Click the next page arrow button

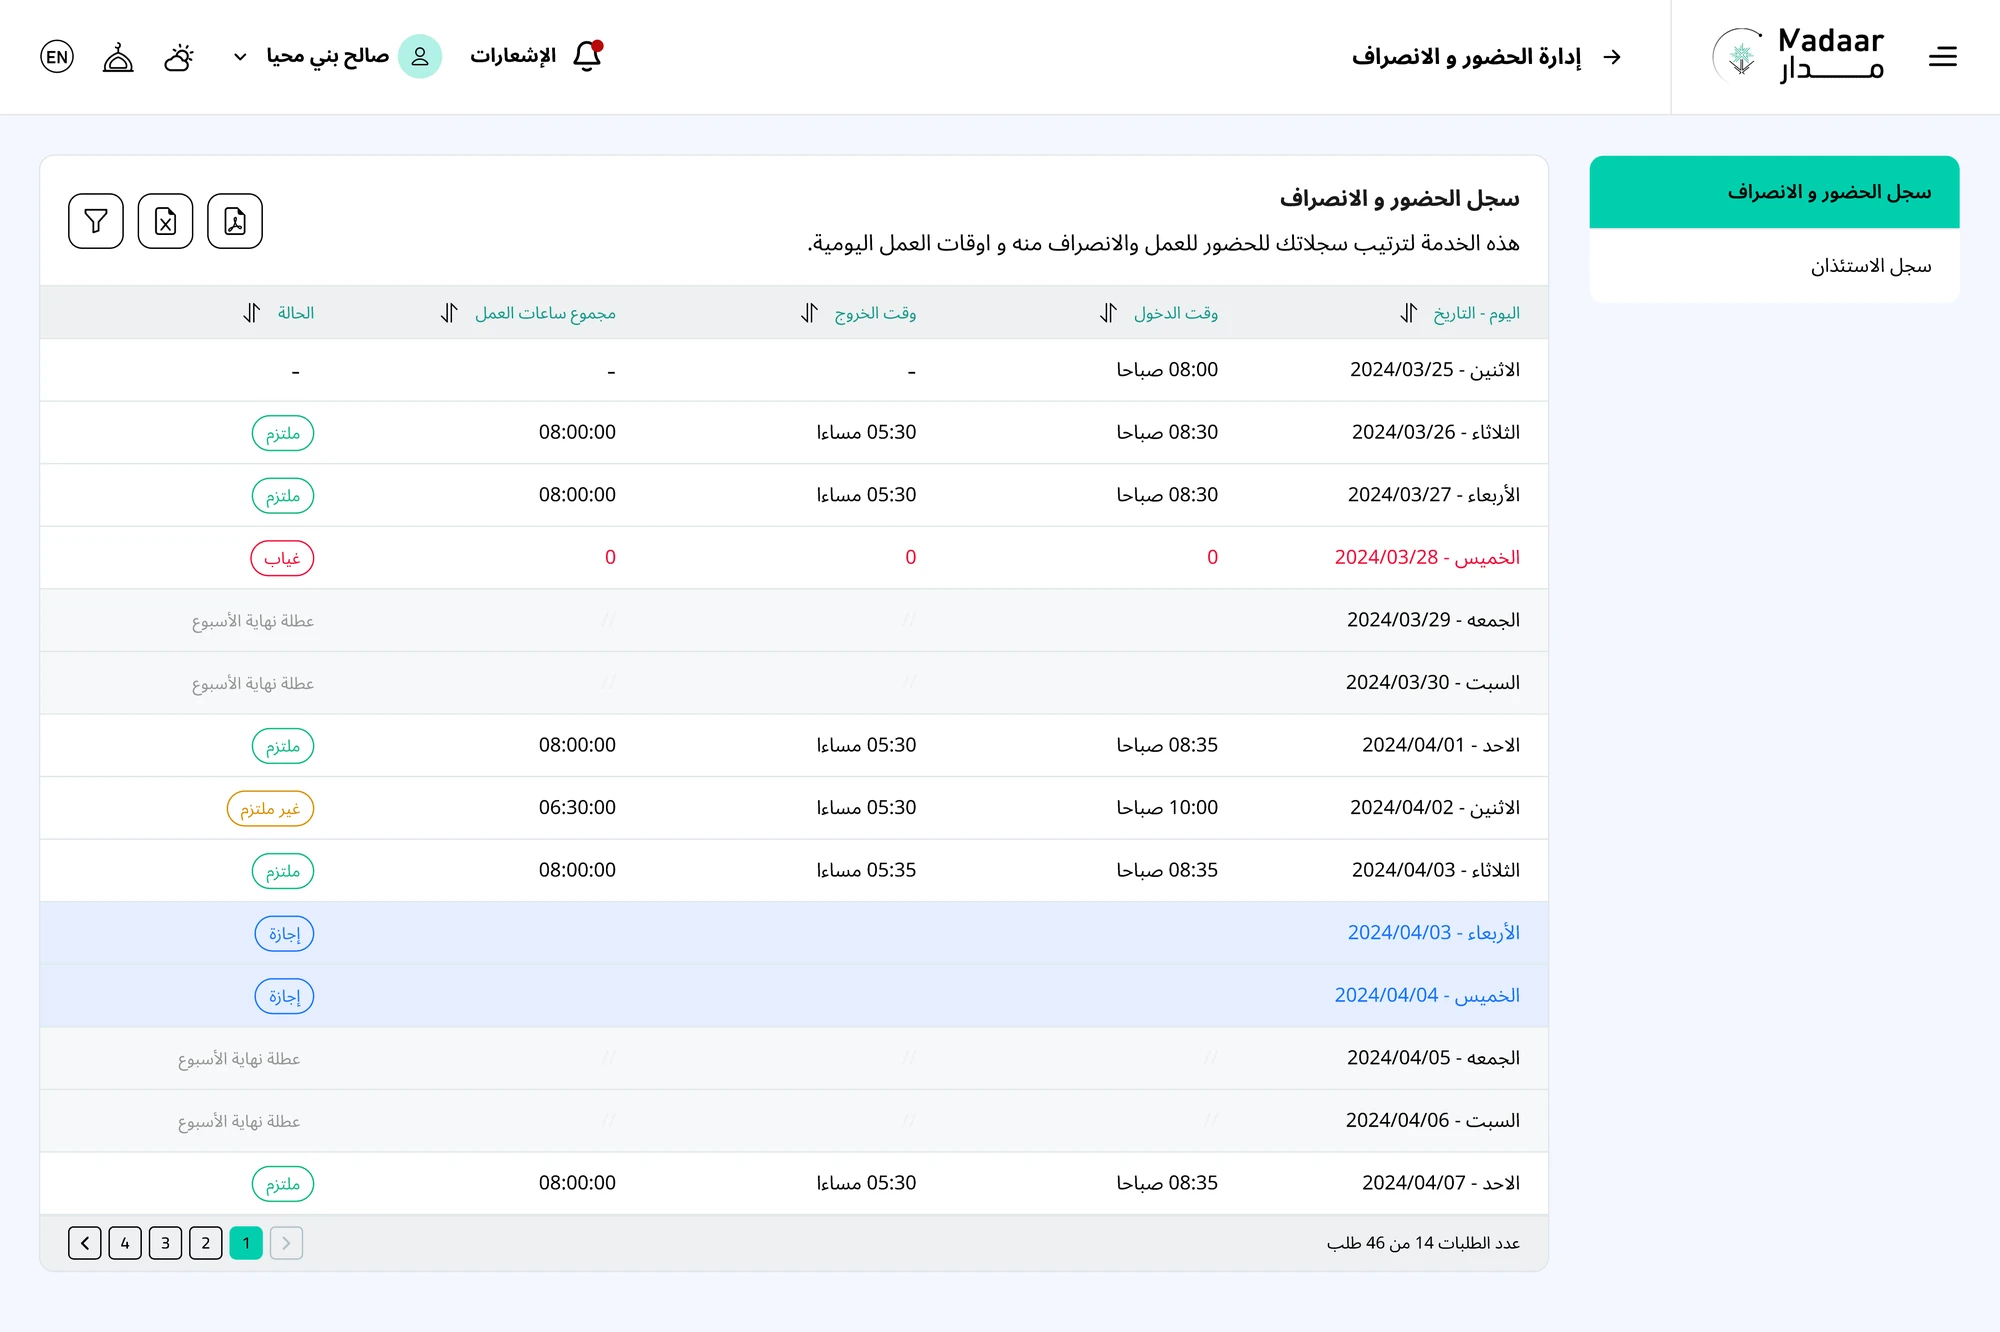point(85,1243)
